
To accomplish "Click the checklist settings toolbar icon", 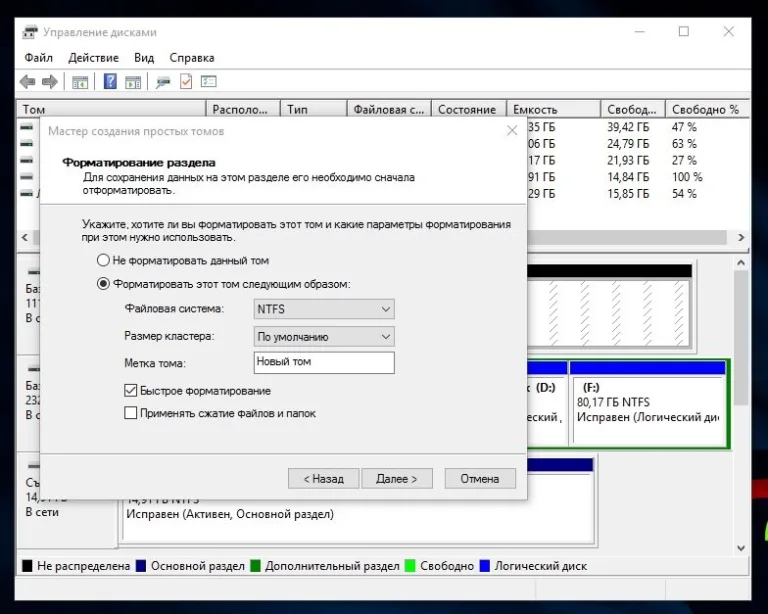I will pyautogui.click(x=209, y=81).
